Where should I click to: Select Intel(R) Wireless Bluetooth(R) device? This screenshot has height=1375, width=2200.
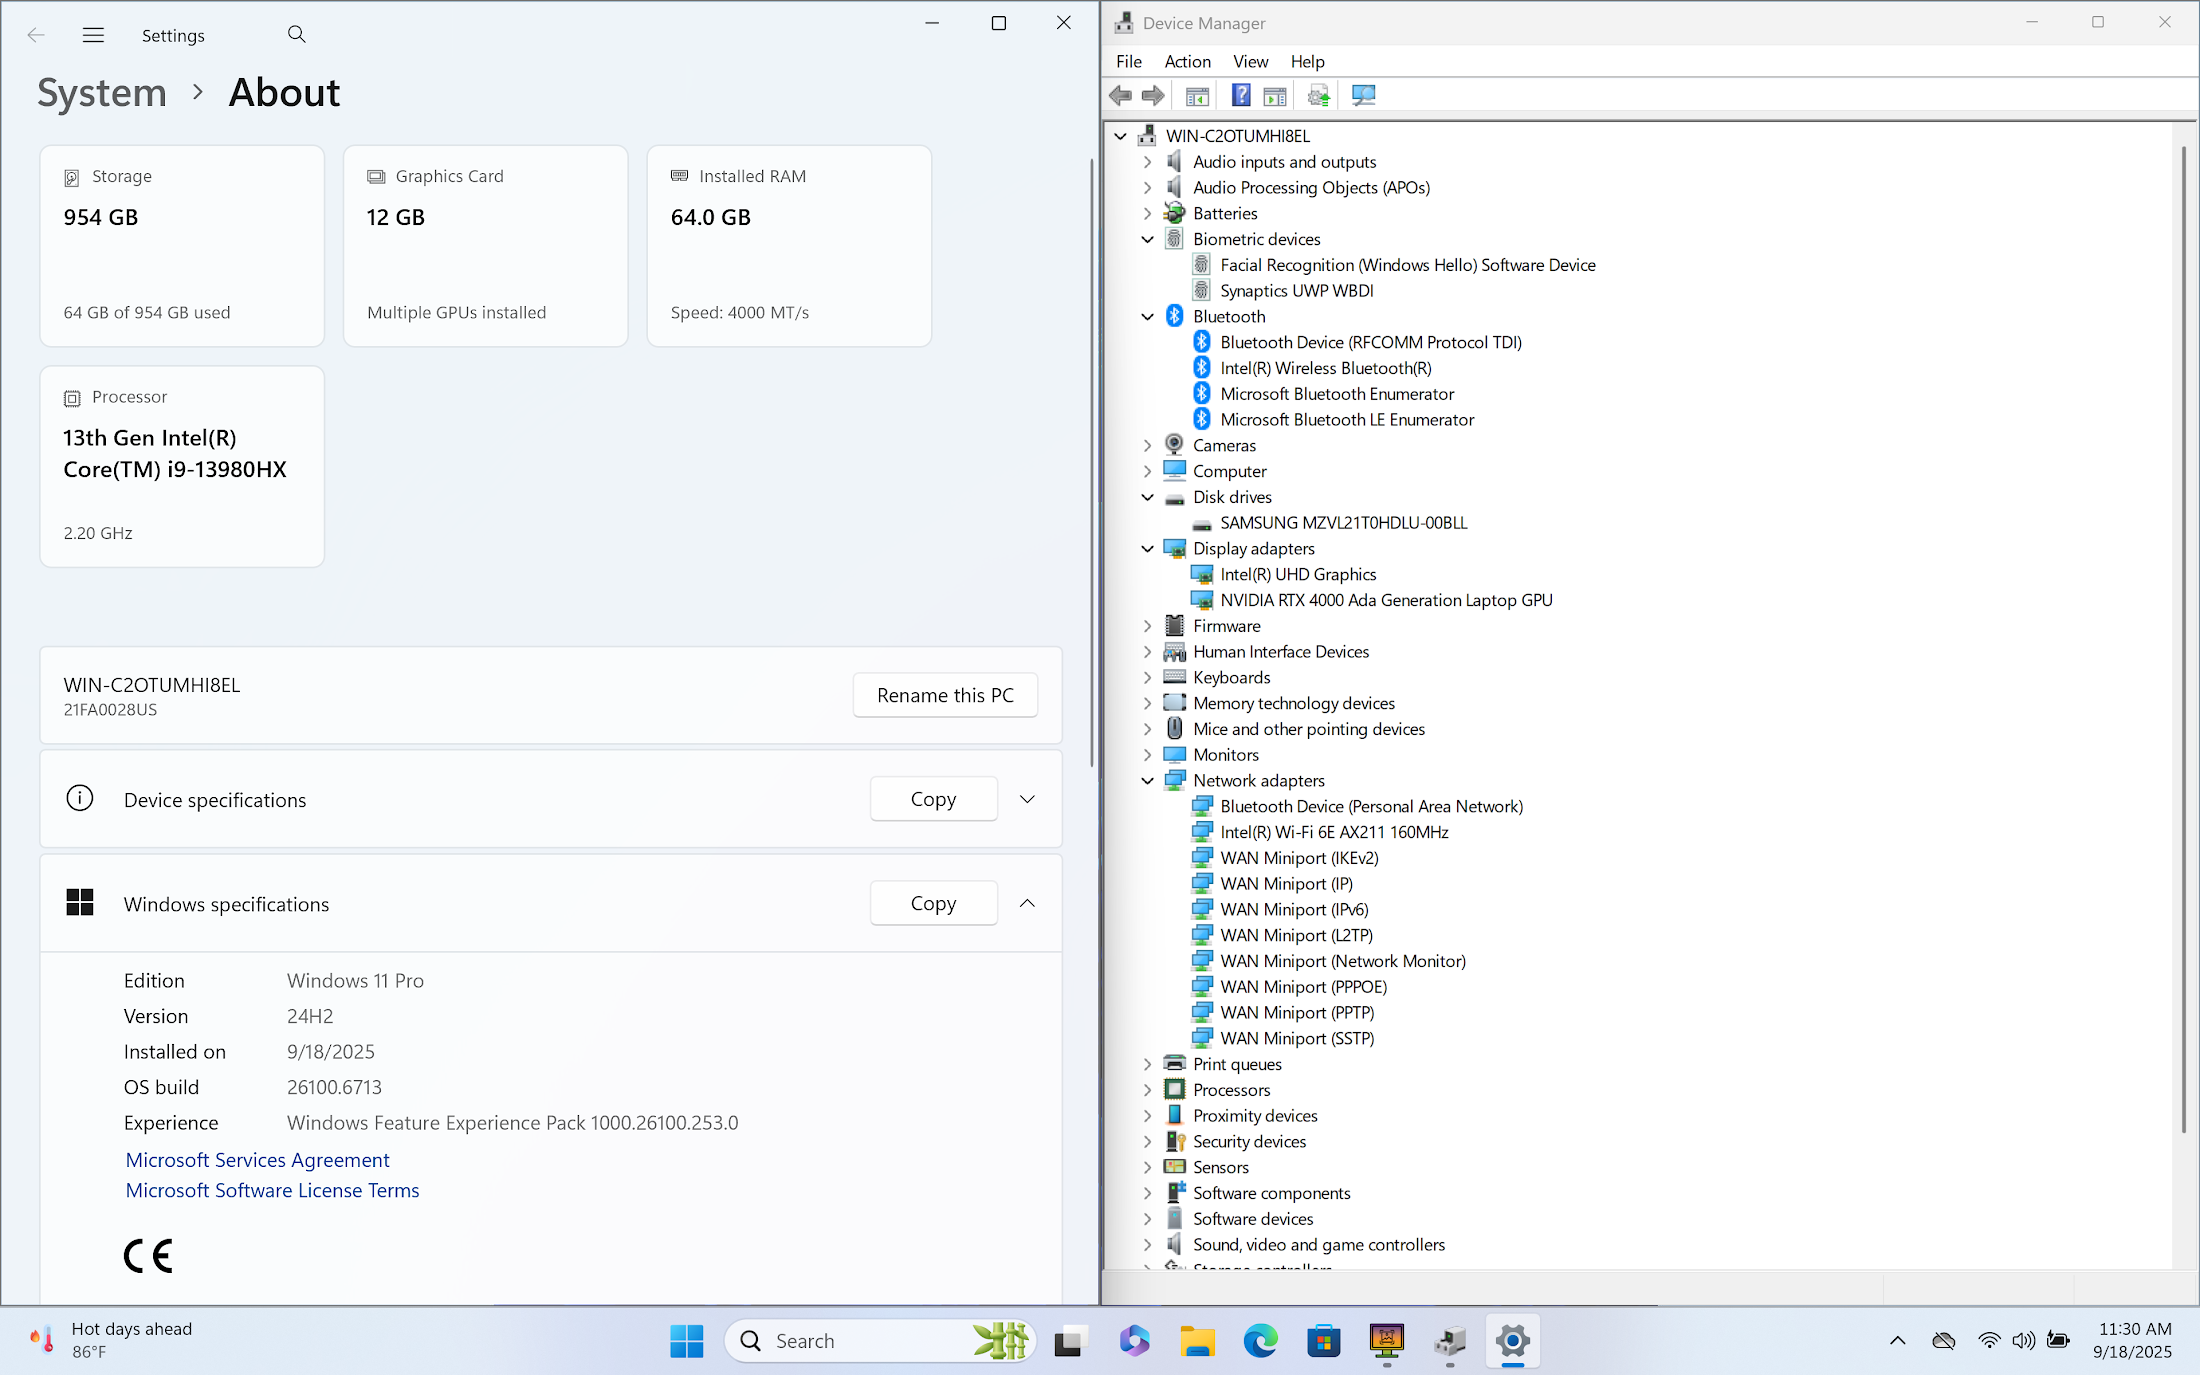(1325, 368)
